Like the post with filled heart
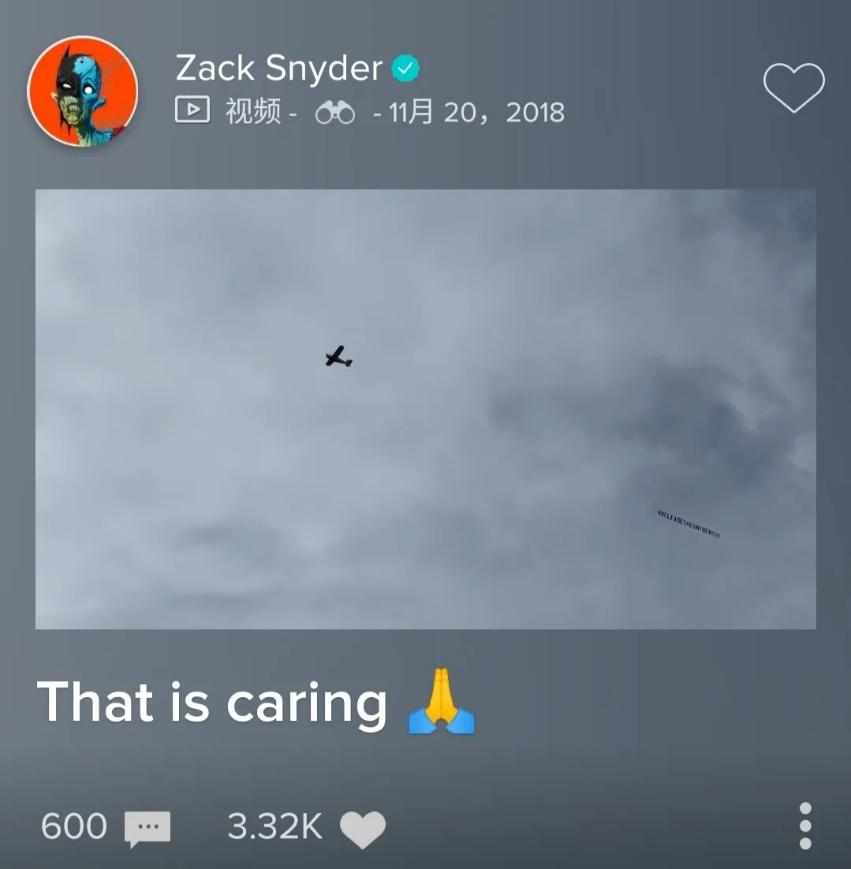The image size is (851, 869). click(363, 829)
